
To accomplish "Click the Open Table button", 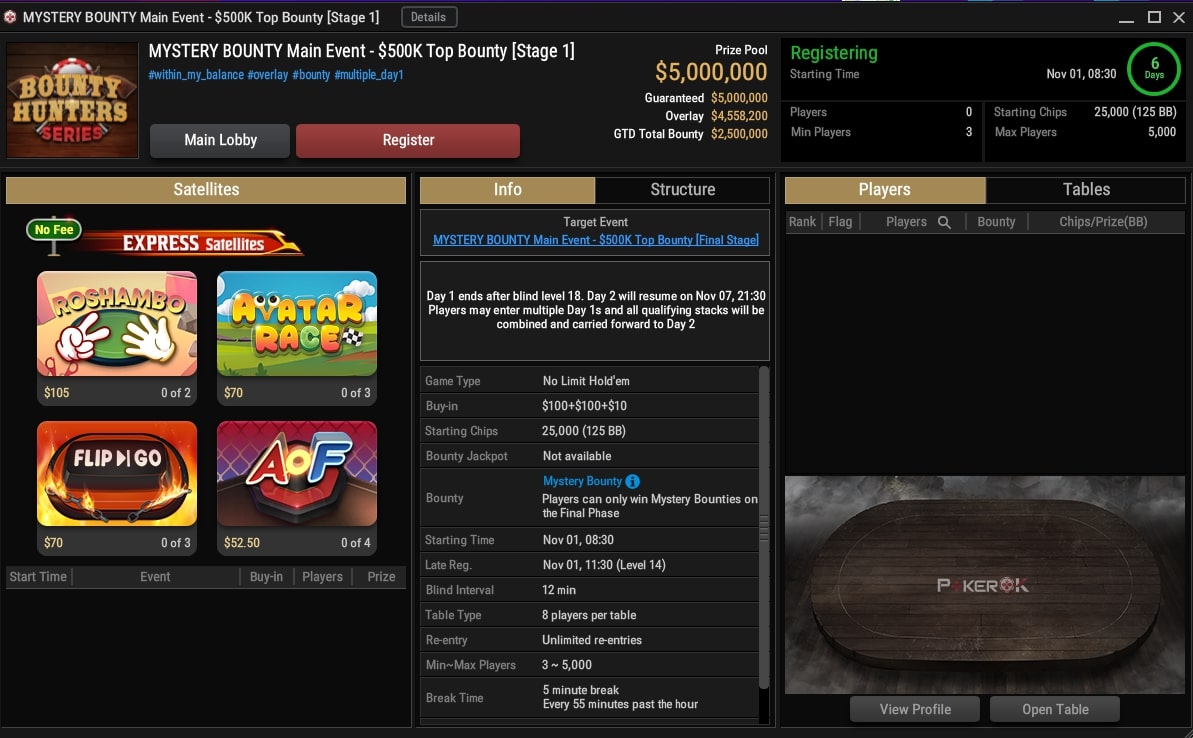I will click(1055, 709).
